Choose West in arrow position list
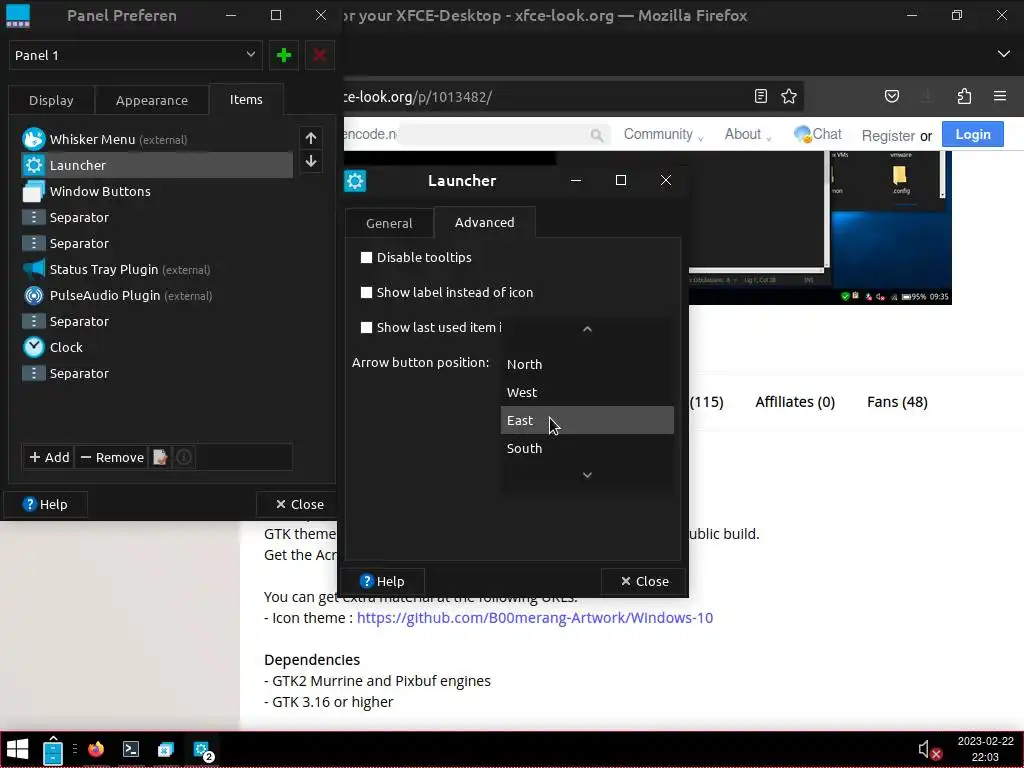 tap(587, 392)
